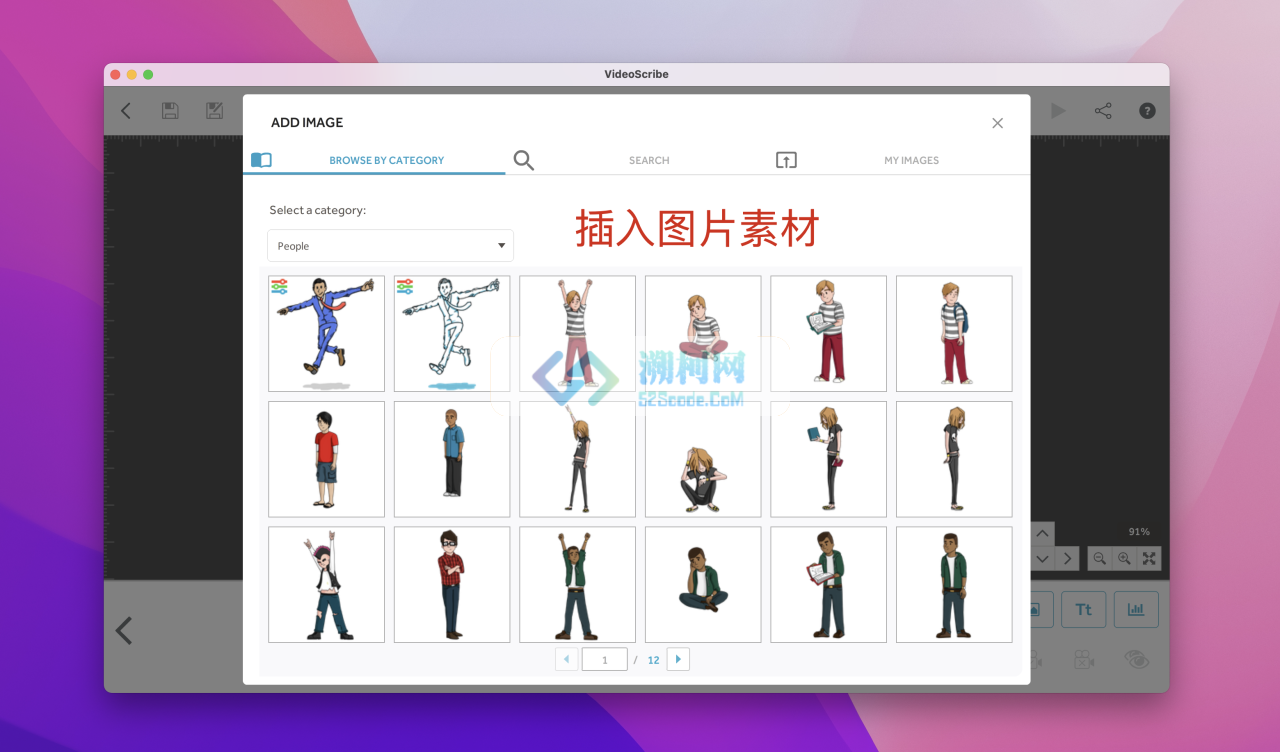Select green-jacket boy standing still
Viewport: 1280px width, 752px height.
954,584
